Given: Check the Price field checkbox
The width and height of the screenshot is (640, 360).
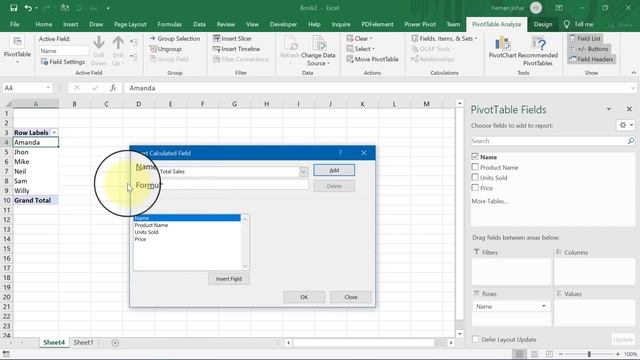Looking at the screenshot, I should [x=475, y=188].
